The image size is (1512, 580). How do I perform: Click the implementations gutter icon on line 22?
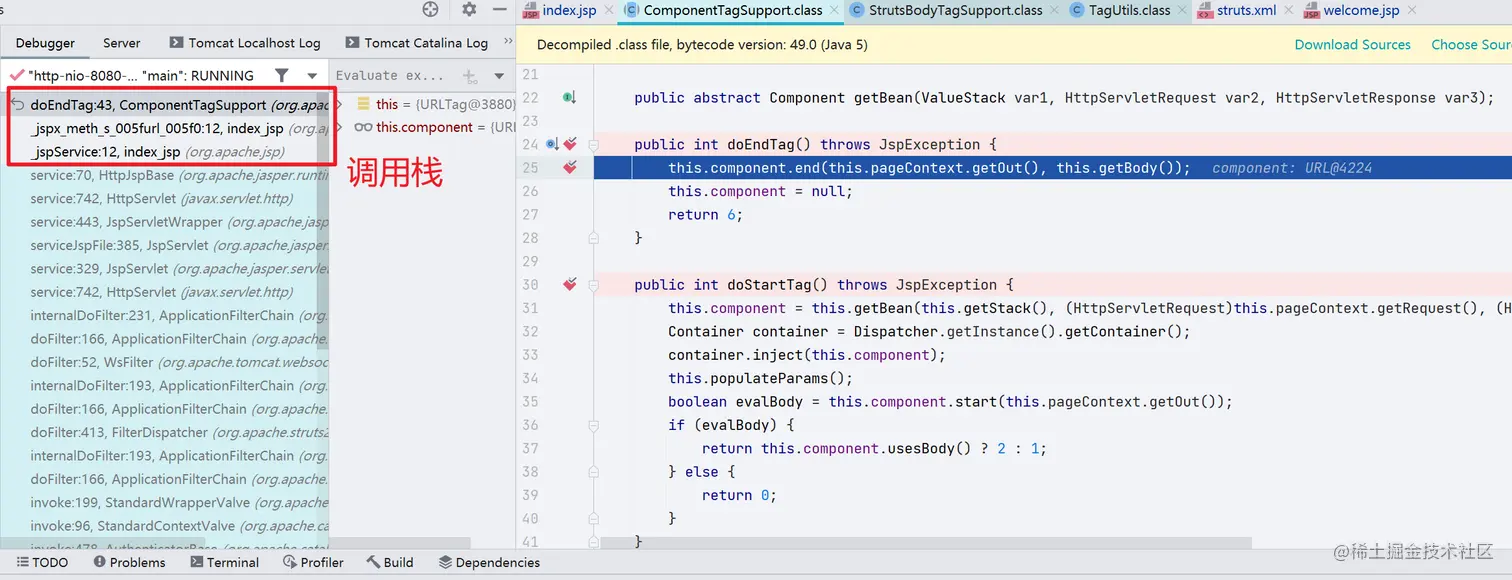568,98
